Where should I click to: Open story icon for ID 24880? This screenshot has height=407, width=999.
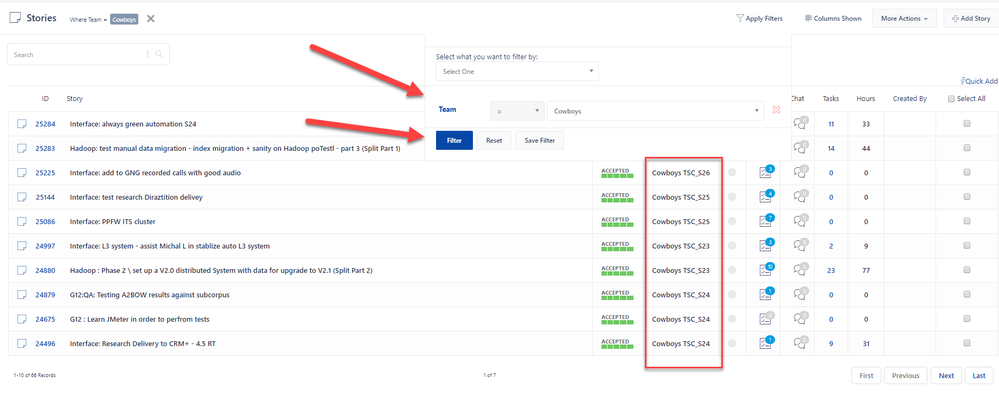[x=22, y=270]
